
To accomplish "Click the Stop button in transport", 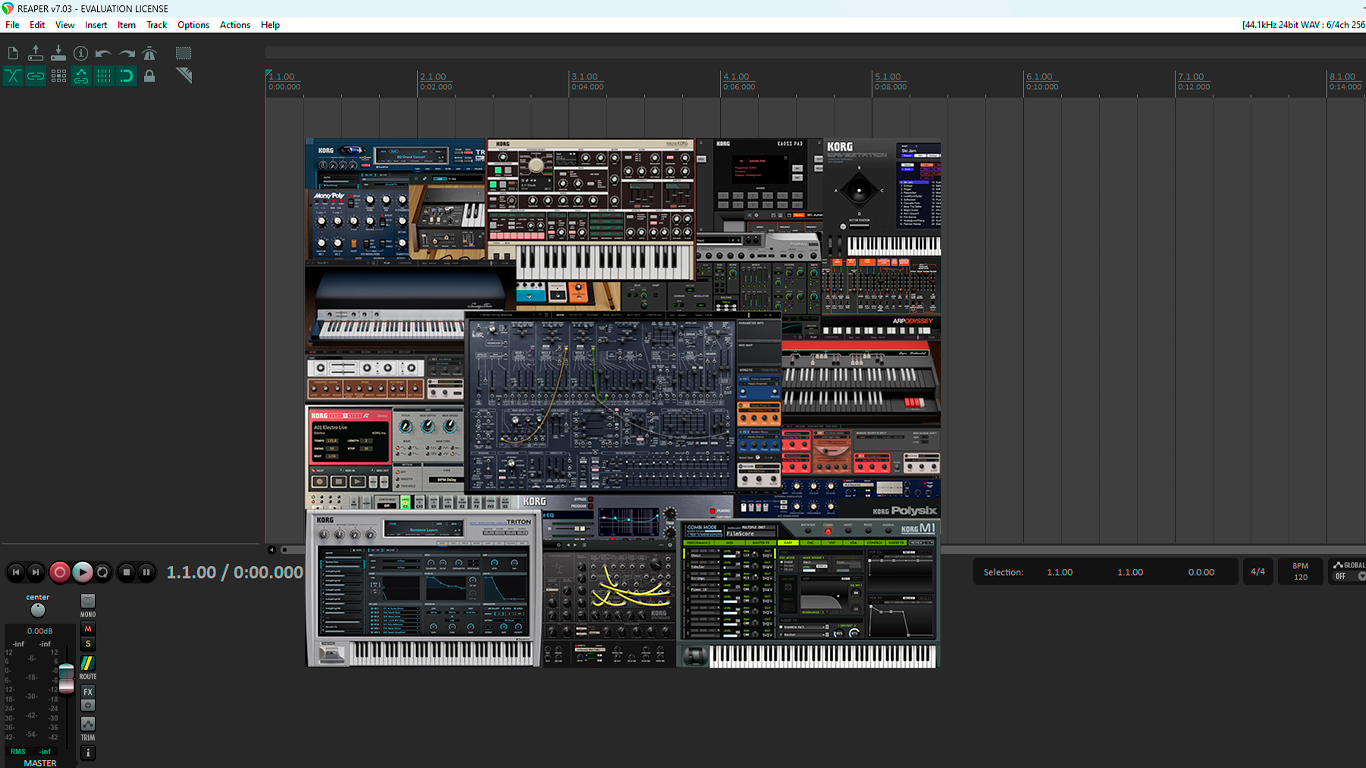I will (x=126, y=572).
